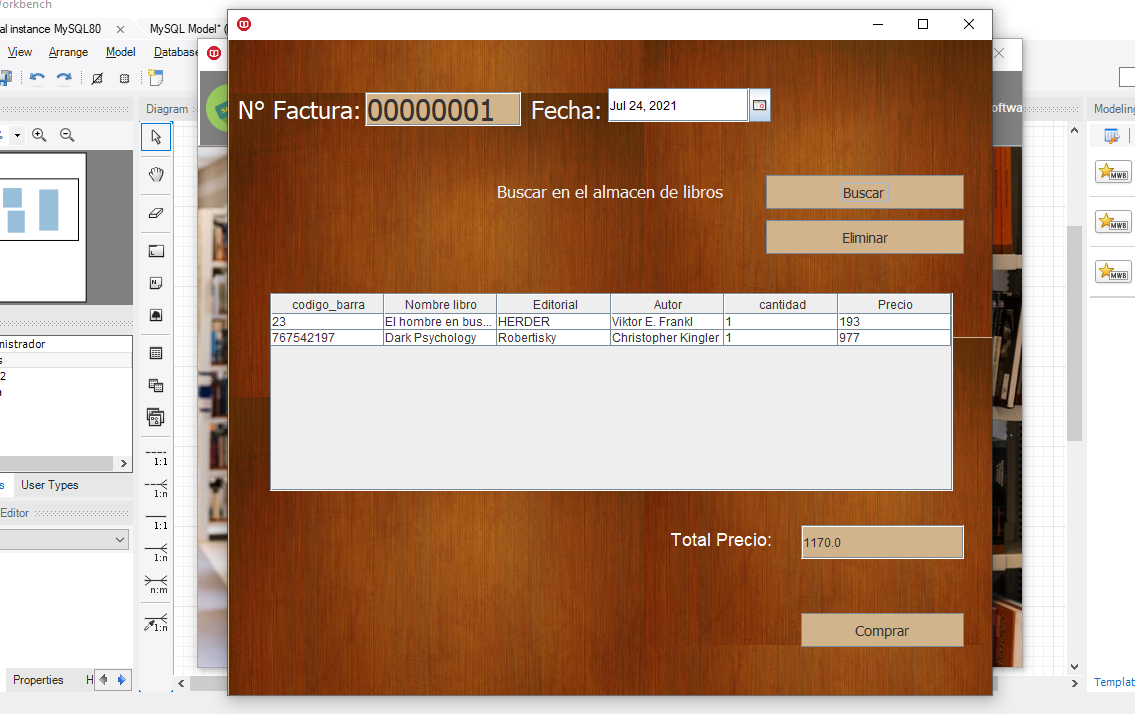1135x714 pixels.
Task: Click the redo arrow in Workbench toolbar
Action: coord(64,77)
